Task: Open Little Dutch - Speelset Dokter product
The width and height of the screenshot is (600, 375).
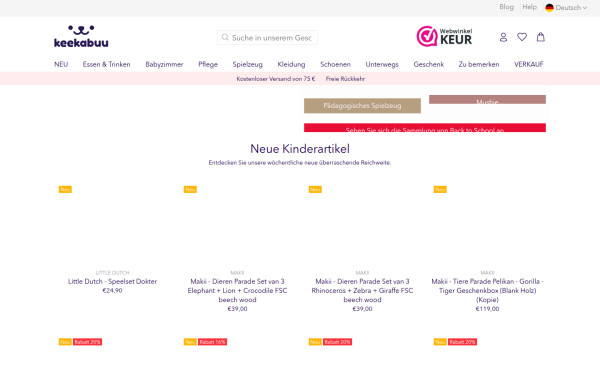Action: click(x=112, y=281)
